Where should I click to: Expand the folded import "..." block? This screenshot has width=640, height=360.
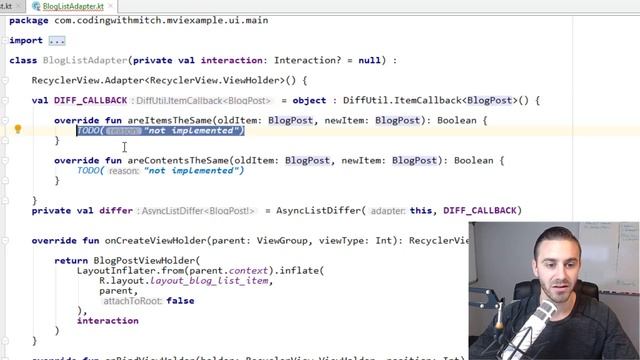(x=57, y=40)
